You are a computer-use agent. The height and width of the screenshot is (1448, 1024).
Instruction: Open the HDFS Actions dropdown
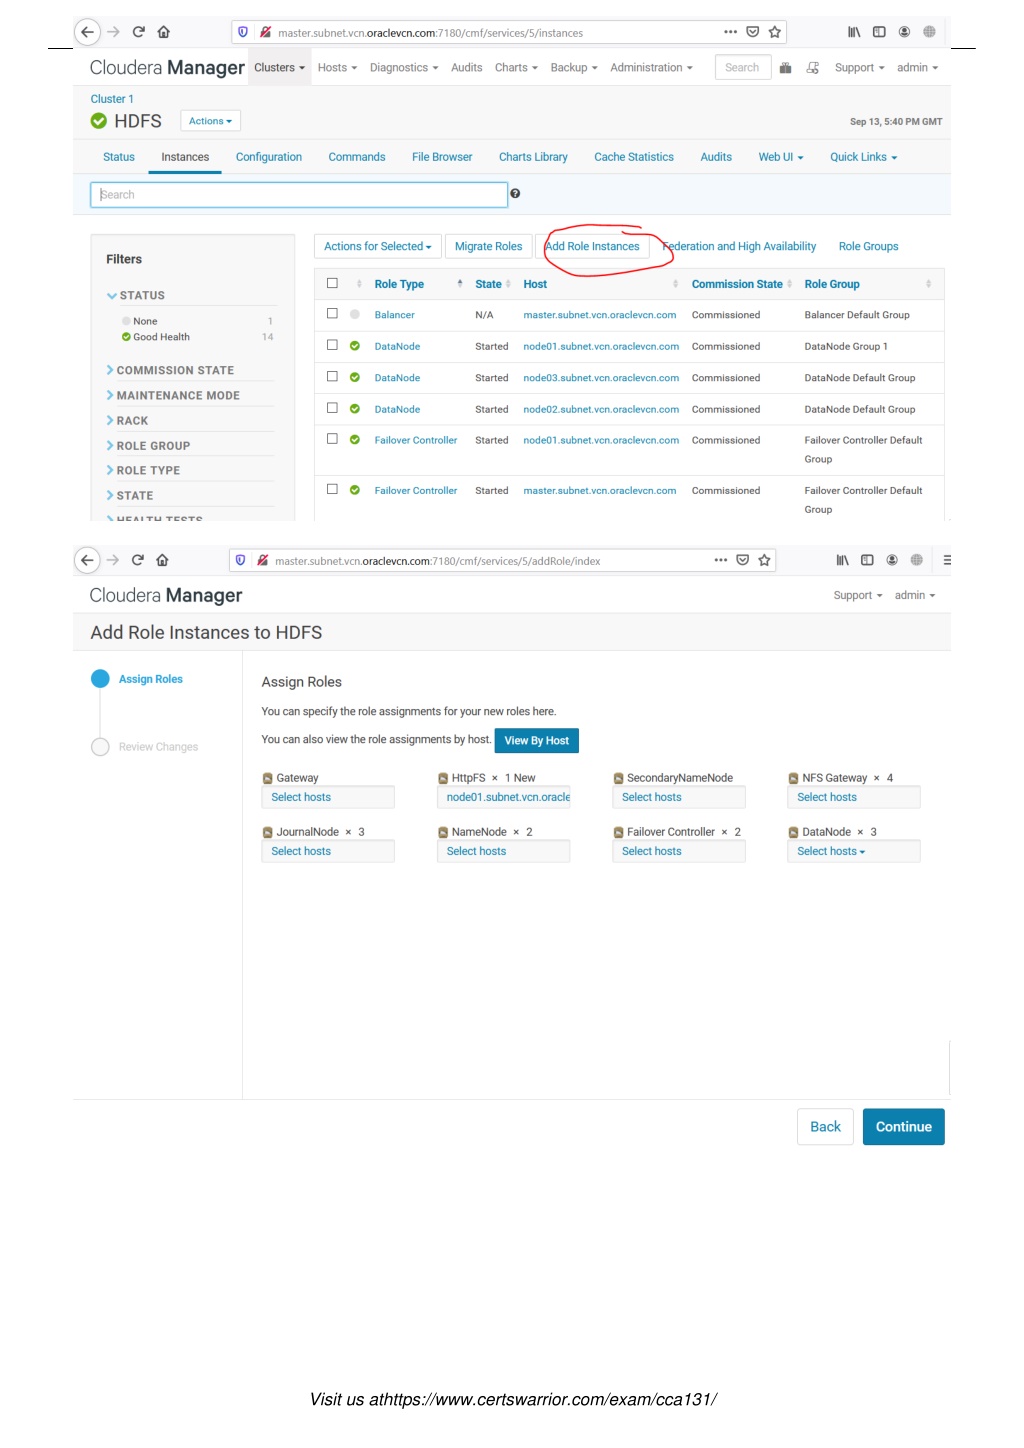(210, 121)
